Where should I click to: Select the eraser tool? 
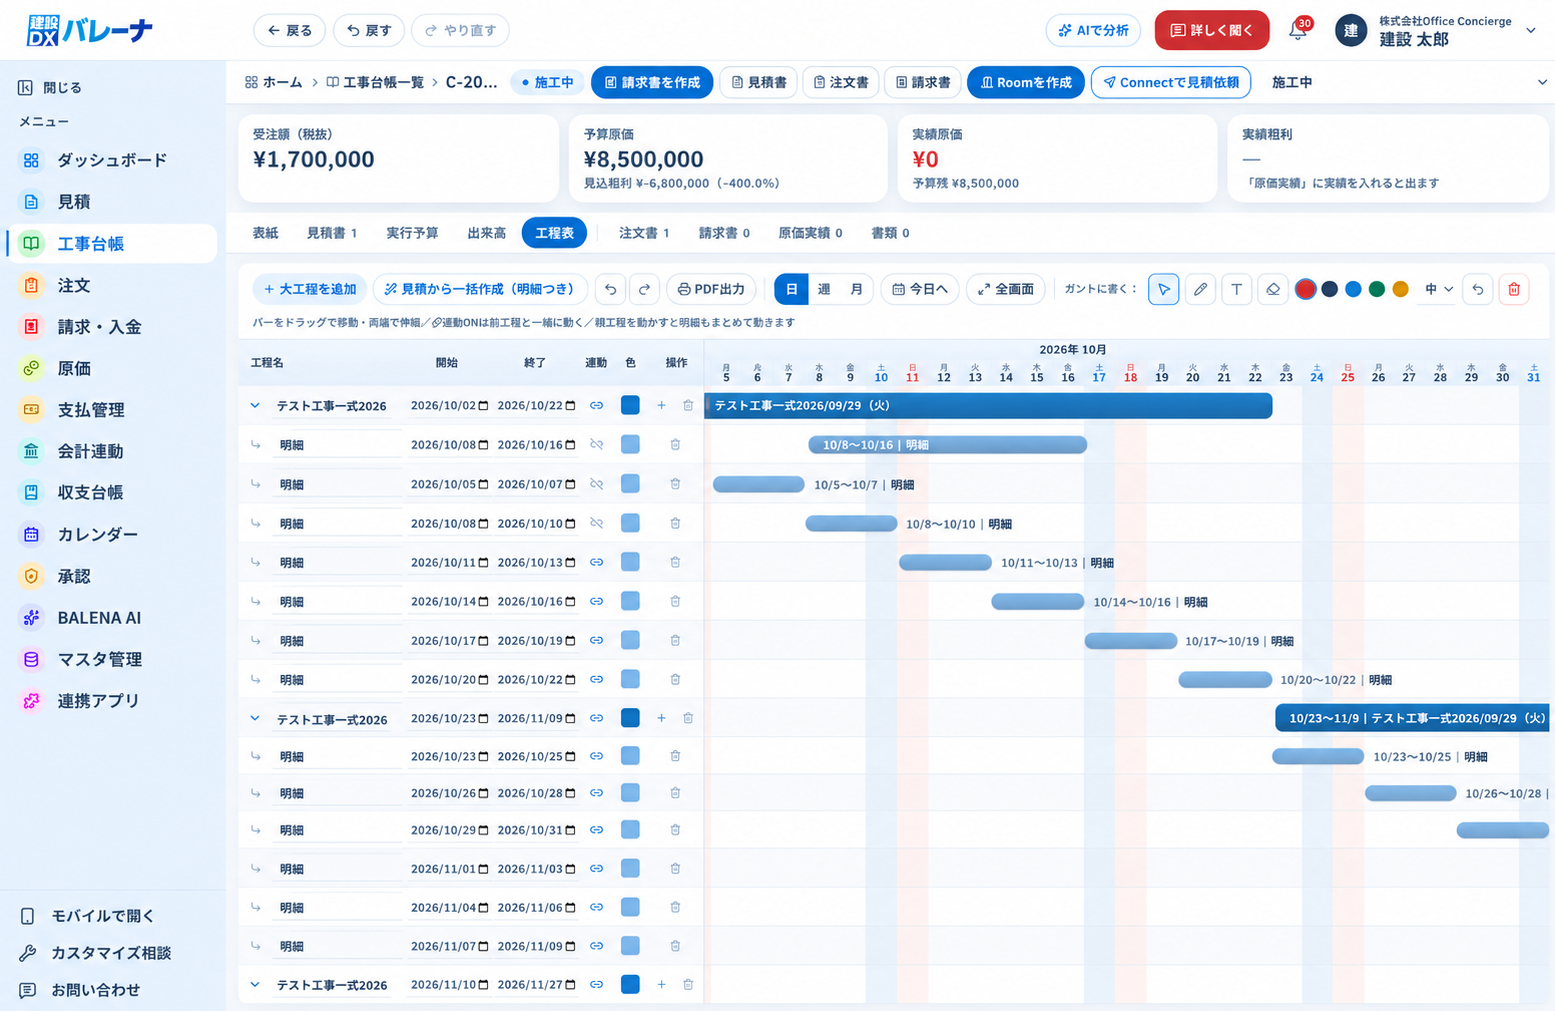[x=1273, y=289]
